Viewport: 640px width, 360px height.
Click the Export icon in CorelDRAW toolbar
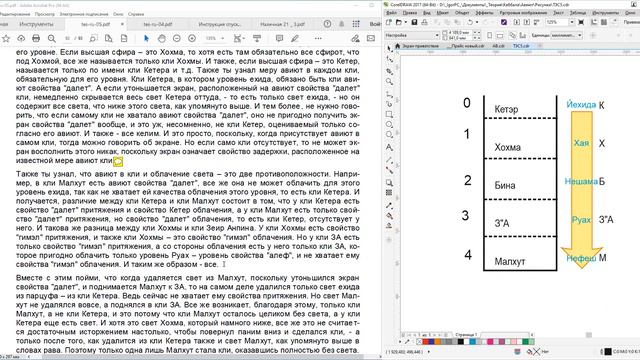pos(527,22)
